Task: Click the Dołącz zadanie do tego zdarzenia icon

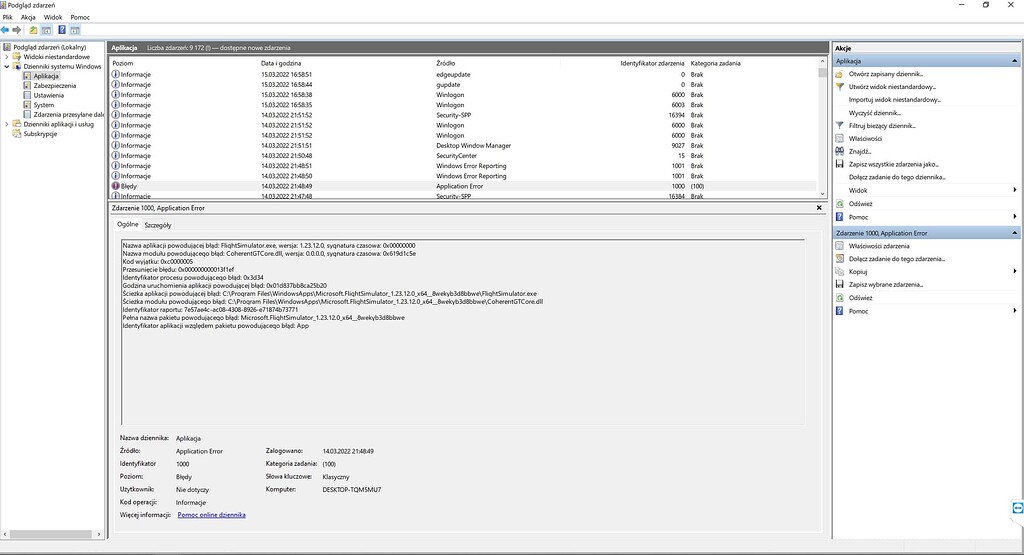Action: (840, 259)
